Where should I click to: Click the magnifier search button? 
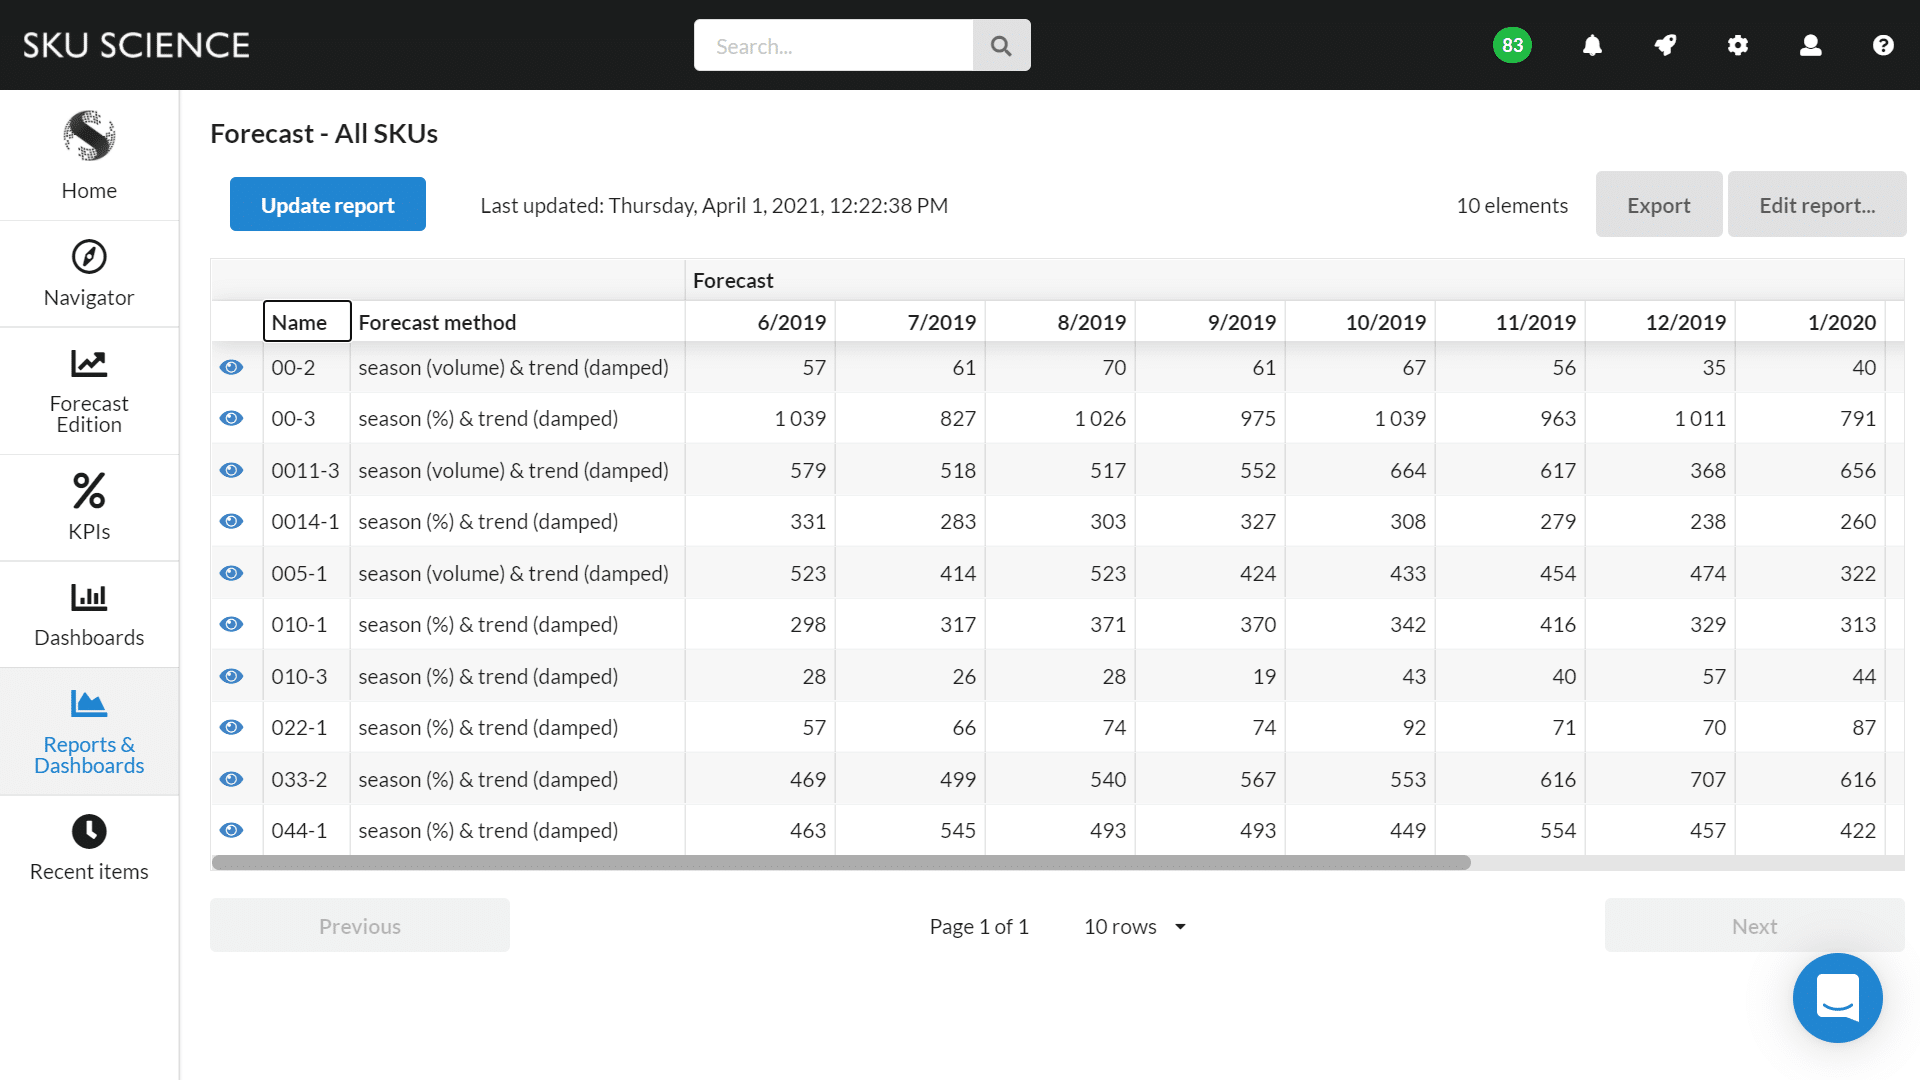click(x=1001, y=46)
